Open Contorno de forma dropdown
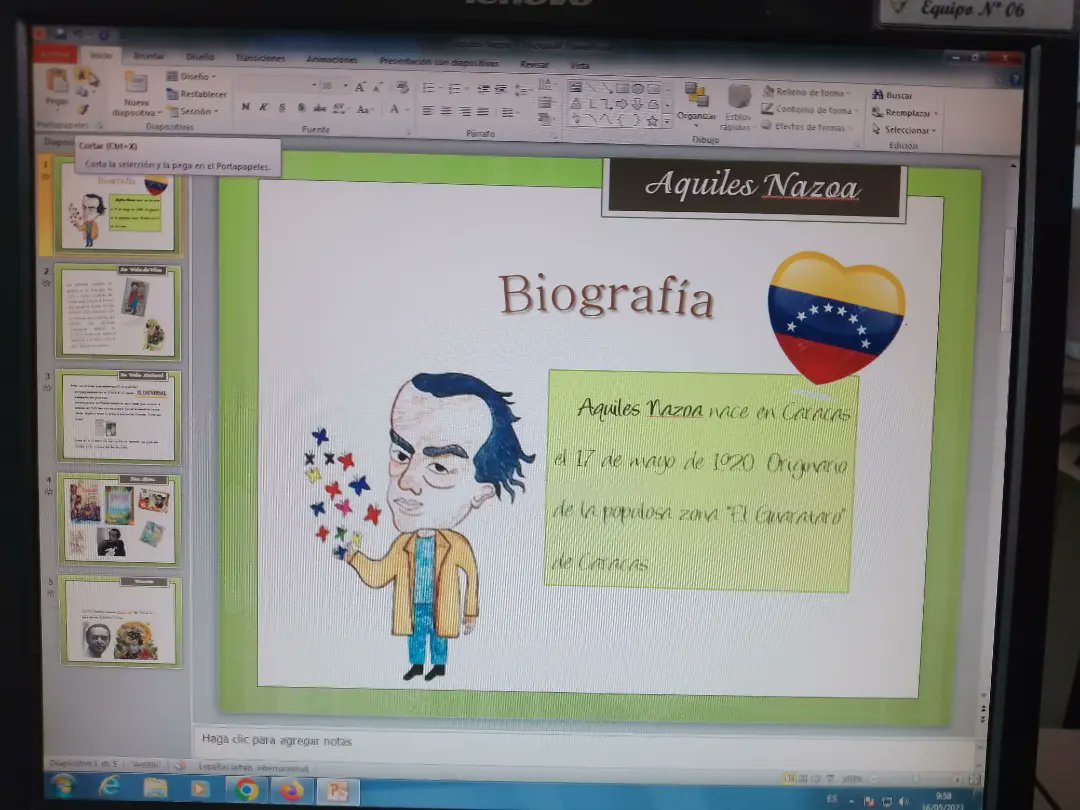The width and height of the screenshot is (1080, 810). (810, 109)
